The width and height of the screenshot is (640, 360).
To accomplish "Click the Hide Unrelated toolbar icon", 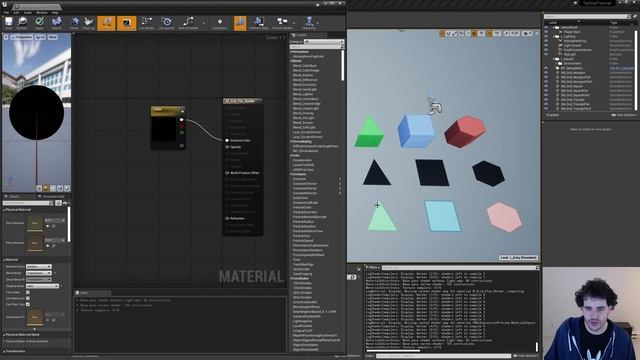I will click(188, 23).
